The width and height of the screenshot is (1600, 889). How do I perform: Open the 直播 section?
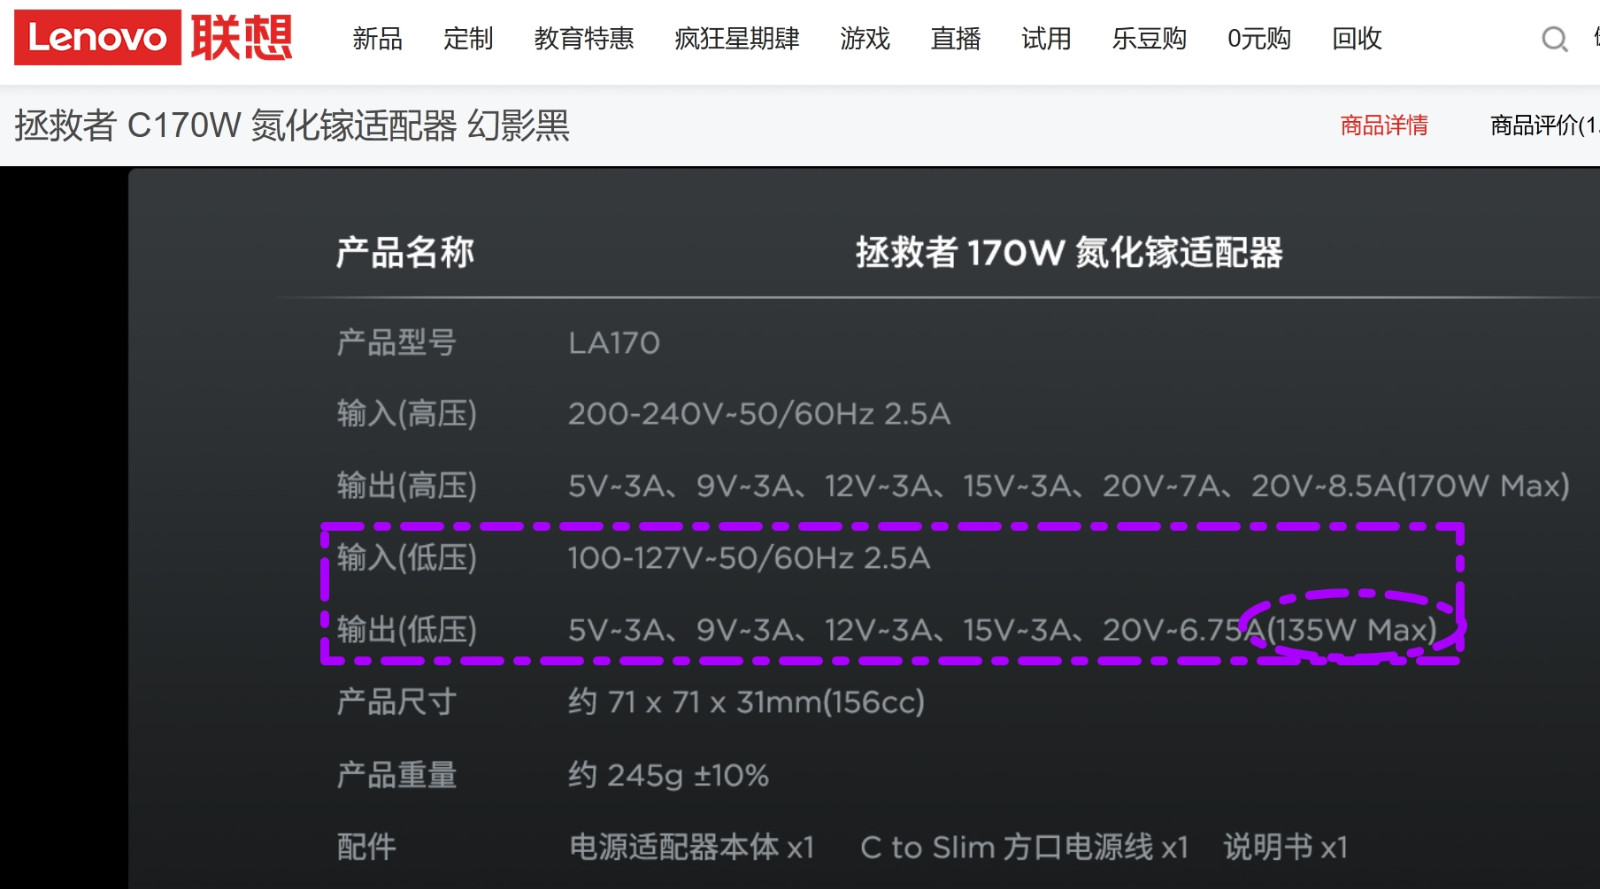[x=955, y=39]
